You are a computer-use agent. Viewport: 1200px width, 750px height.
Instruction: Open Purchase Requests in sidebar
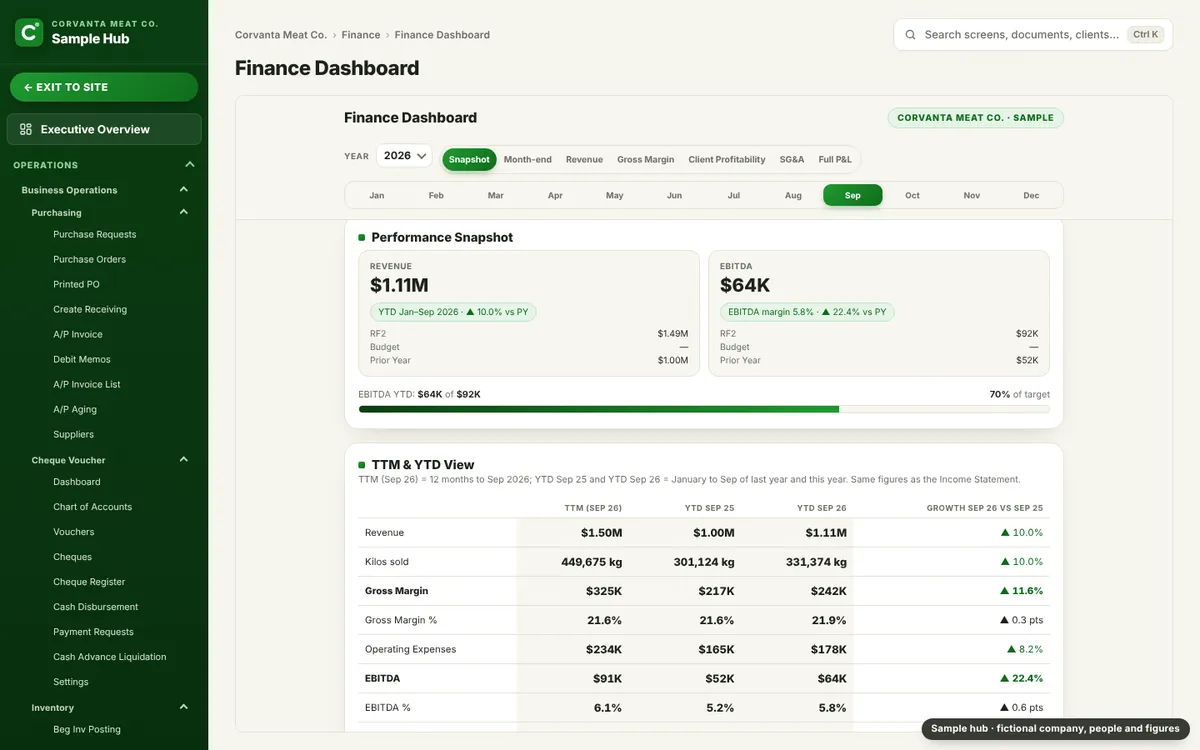coord(94,234)
